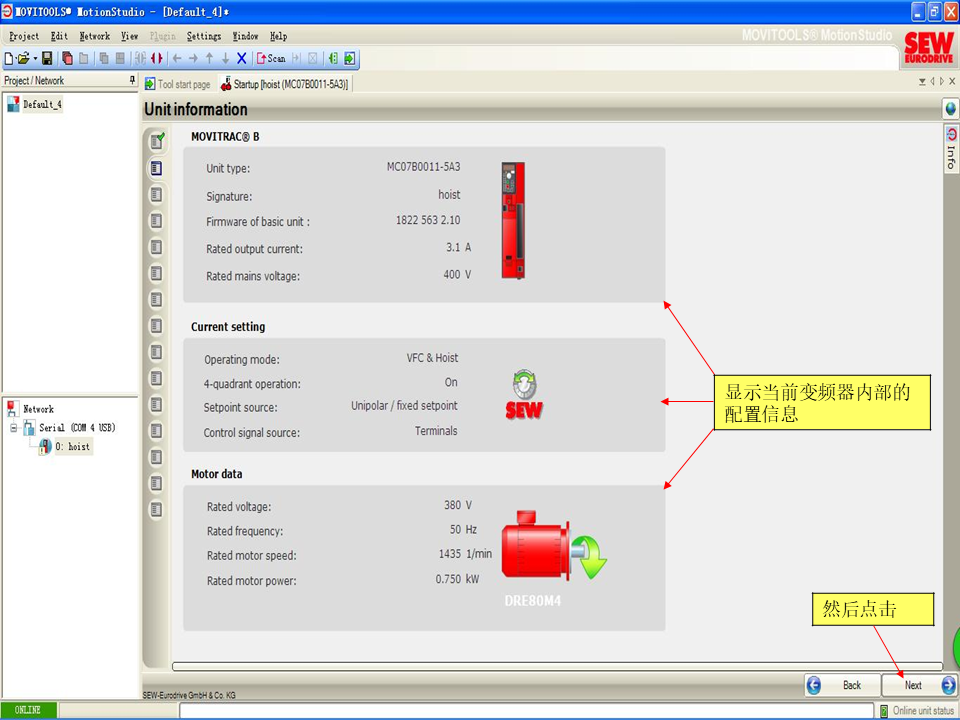Click the New project toolbar icon

click(x=9, y=59)
